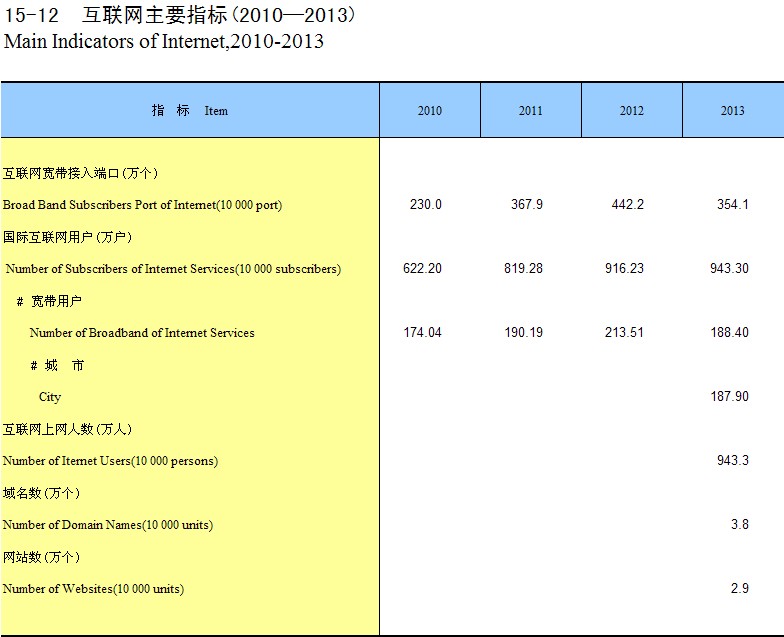Select the 2013 column header
The width and height of the screenshot is (784, 637).
733,111
